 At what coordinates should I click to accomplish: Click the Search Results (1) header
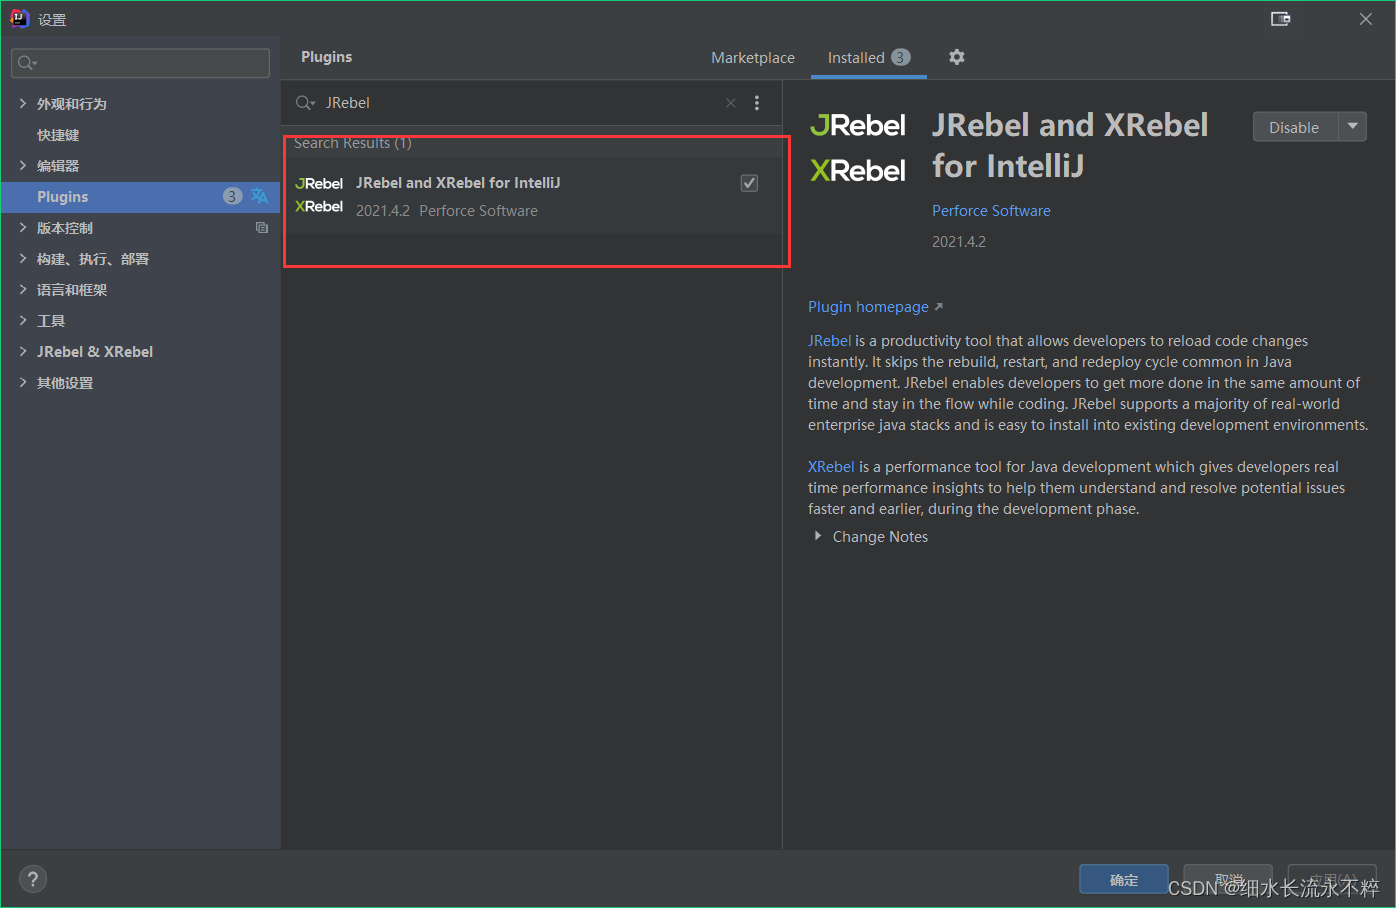(353, 143)
